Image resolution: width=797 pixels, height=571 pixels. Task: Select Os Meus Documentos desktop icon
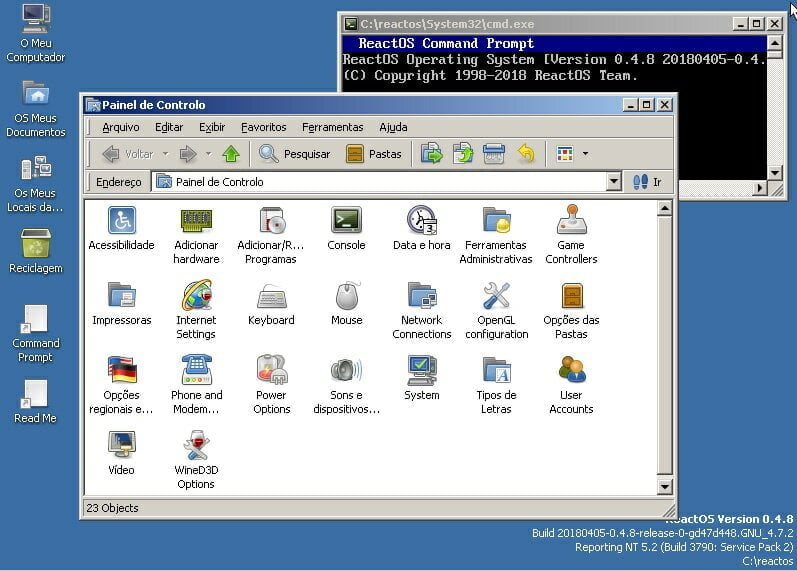[36, 109]
